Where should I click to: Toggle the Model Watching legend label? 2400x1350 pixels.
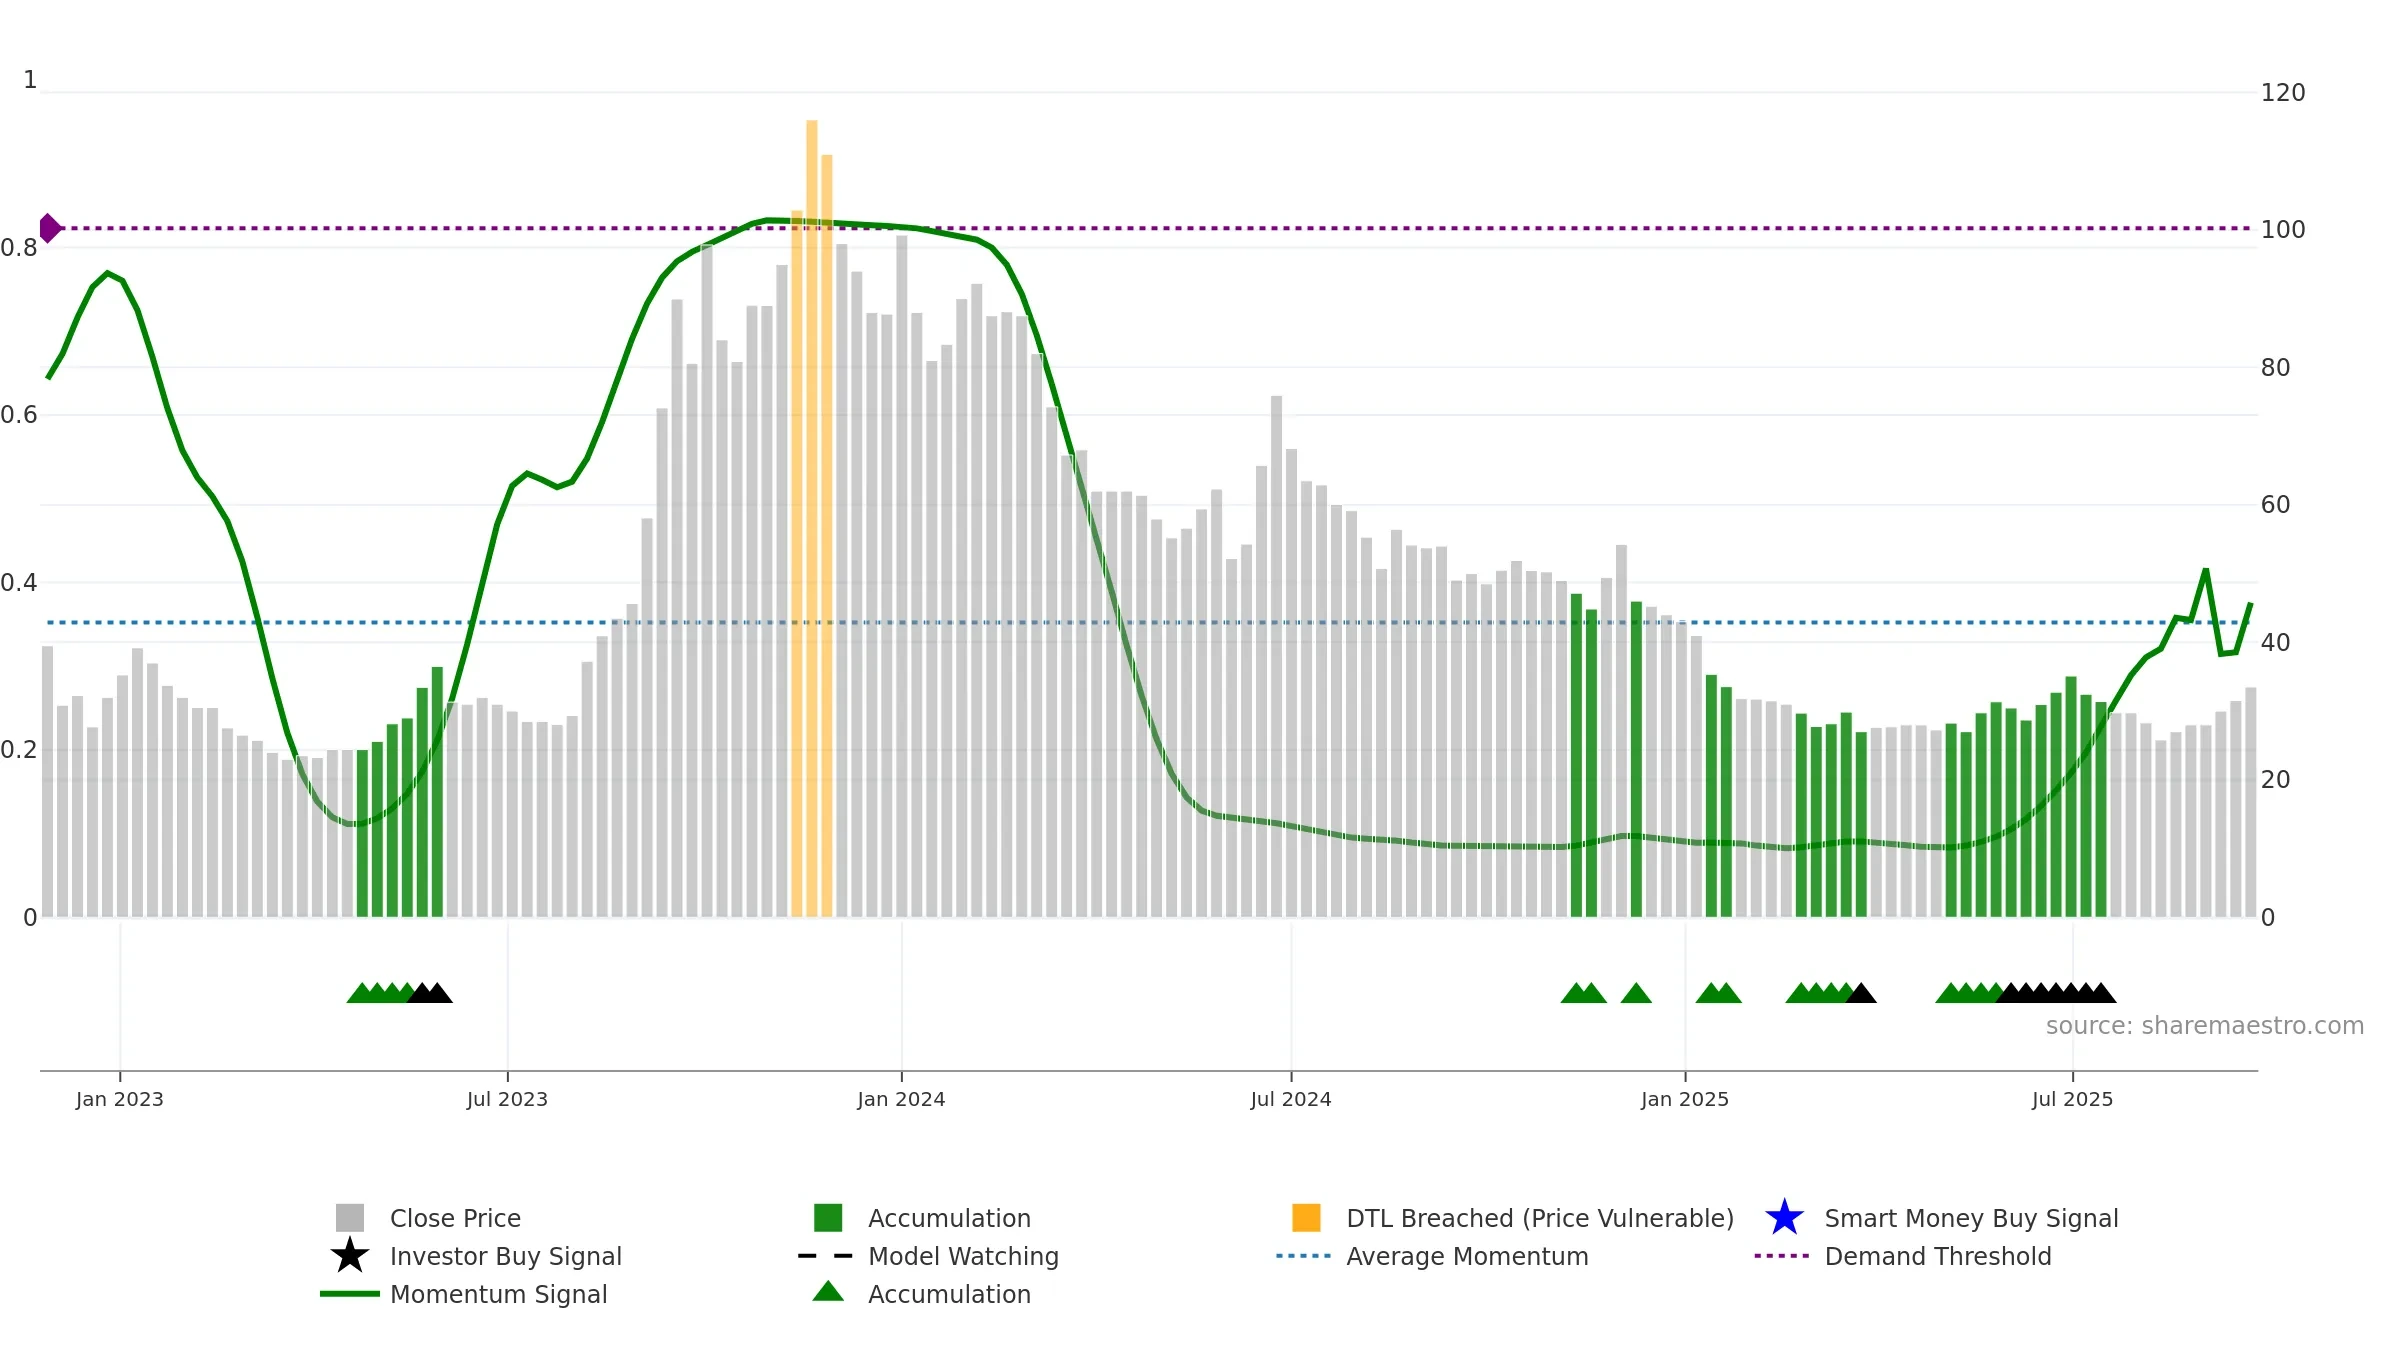[x=963, y=1256]
